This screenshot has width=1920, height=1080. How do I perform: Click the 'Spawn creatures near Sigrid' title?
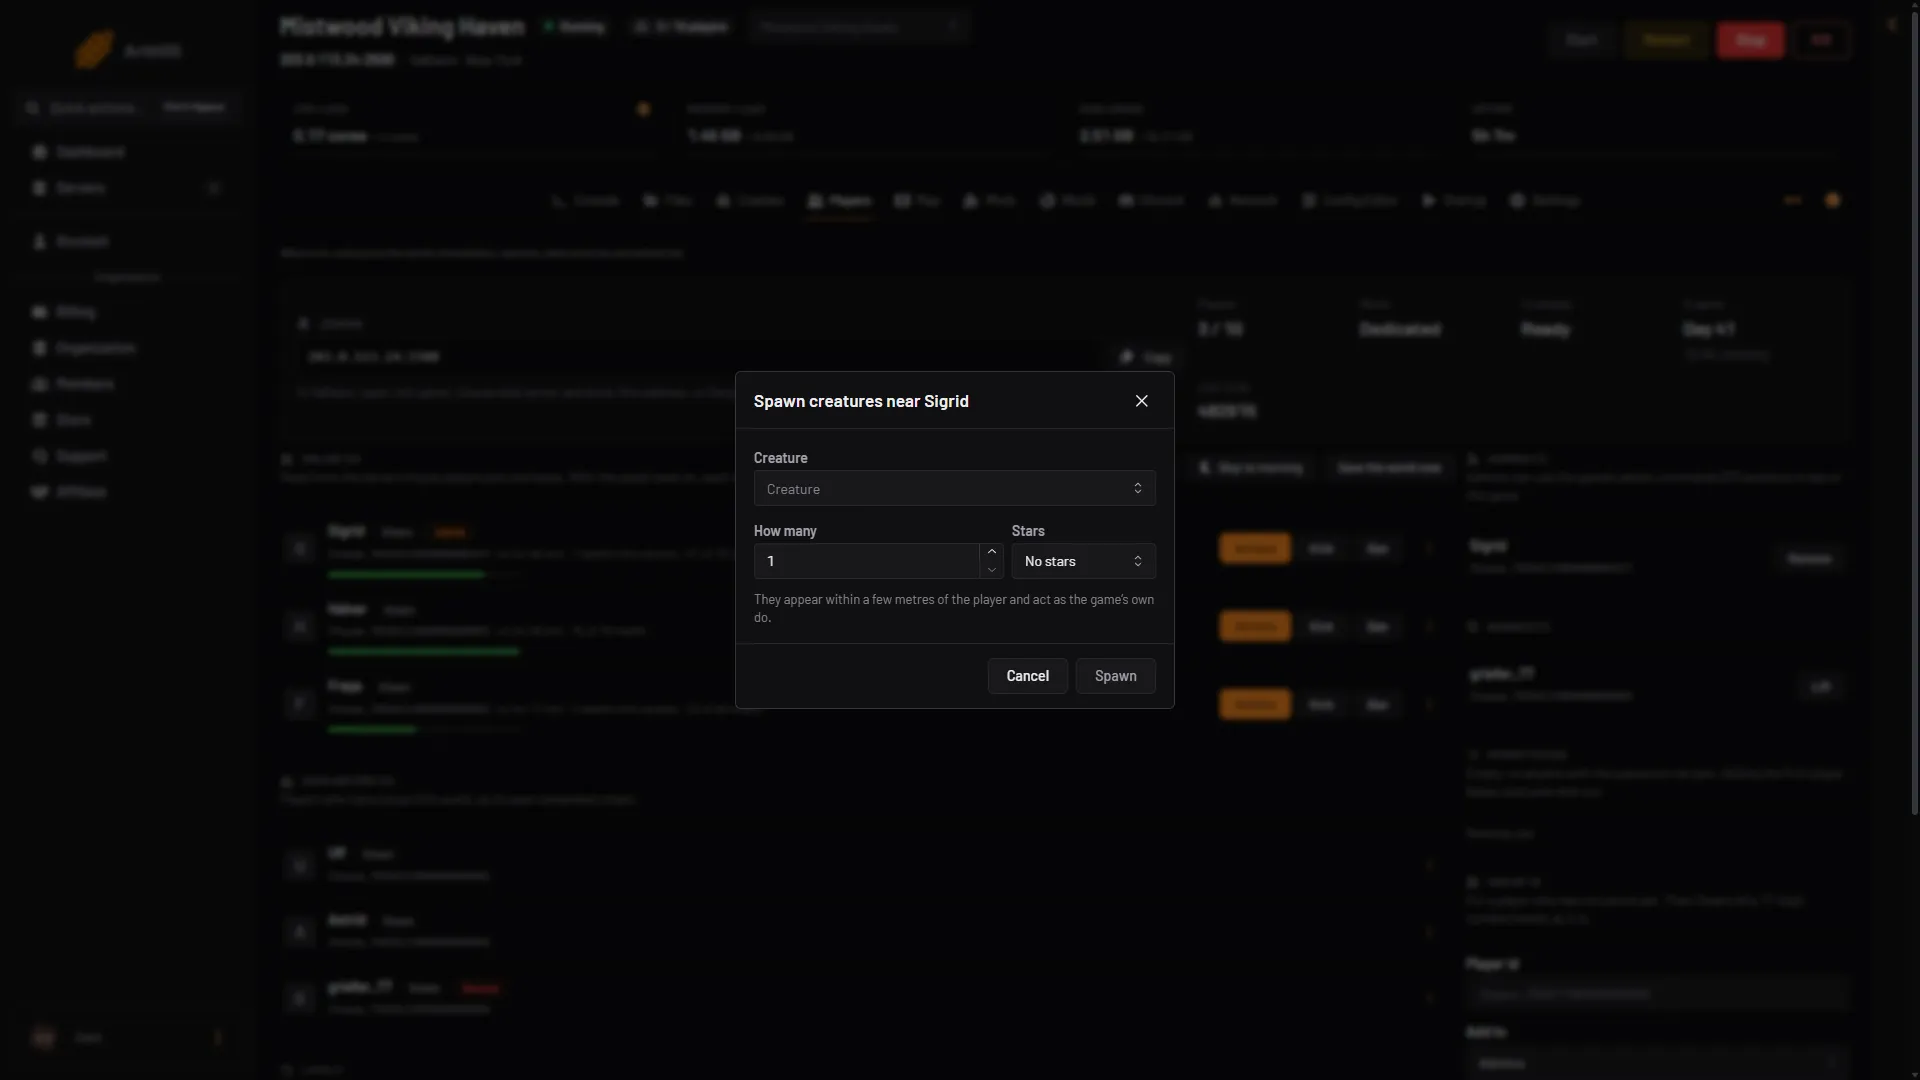860,401
